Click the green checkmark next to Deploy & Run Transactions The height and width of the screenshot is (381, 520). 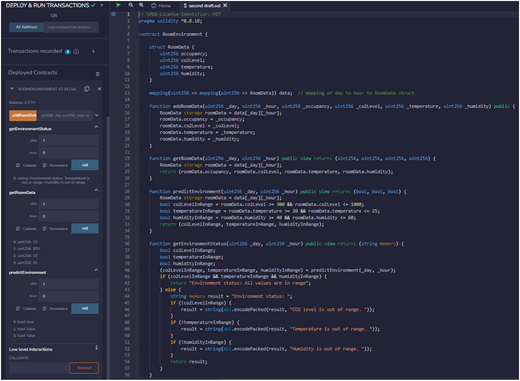pos(93,5)
